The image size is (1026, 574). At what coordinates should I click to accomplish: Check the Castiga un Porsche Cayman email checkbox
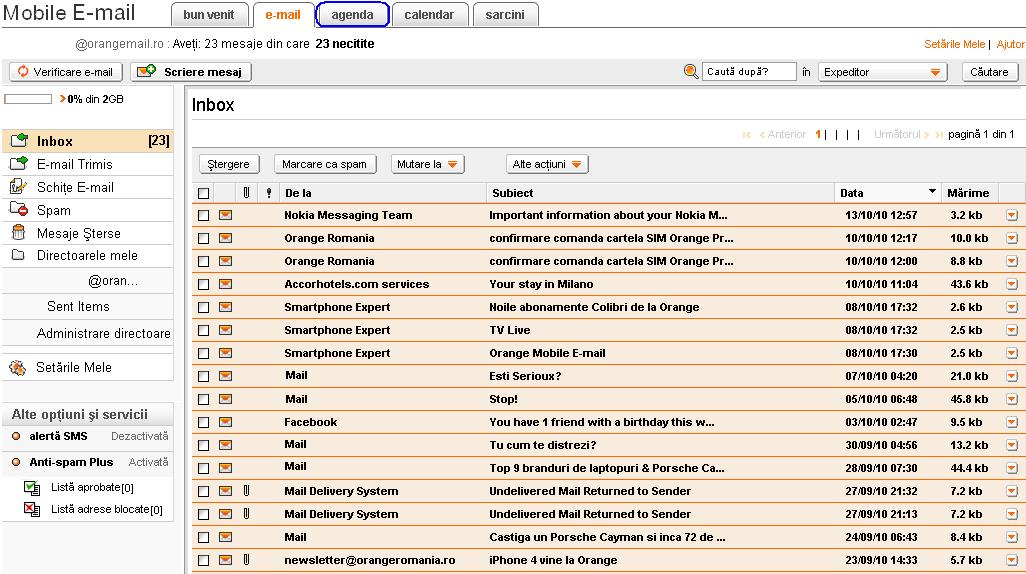[203, 537]
